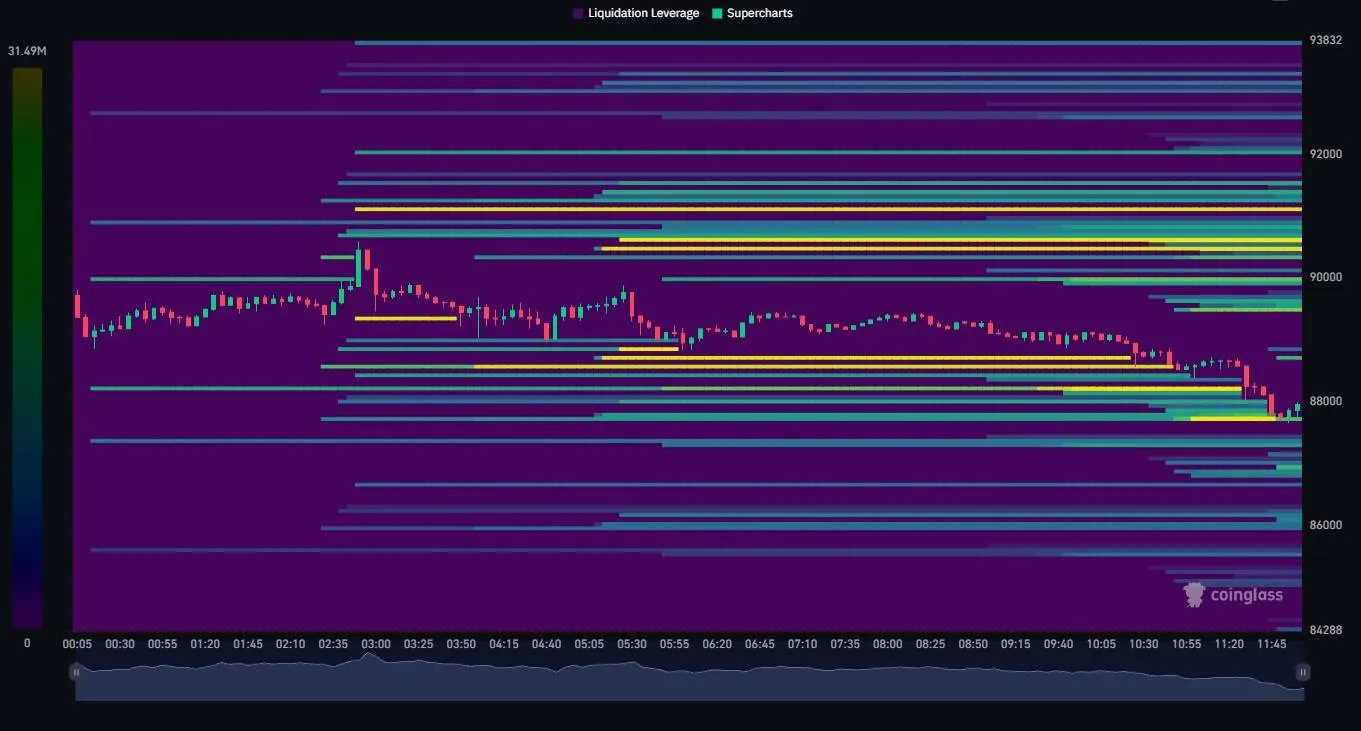Click the first red candle at 00:05
1361x731 pixels.
[78, 304]
